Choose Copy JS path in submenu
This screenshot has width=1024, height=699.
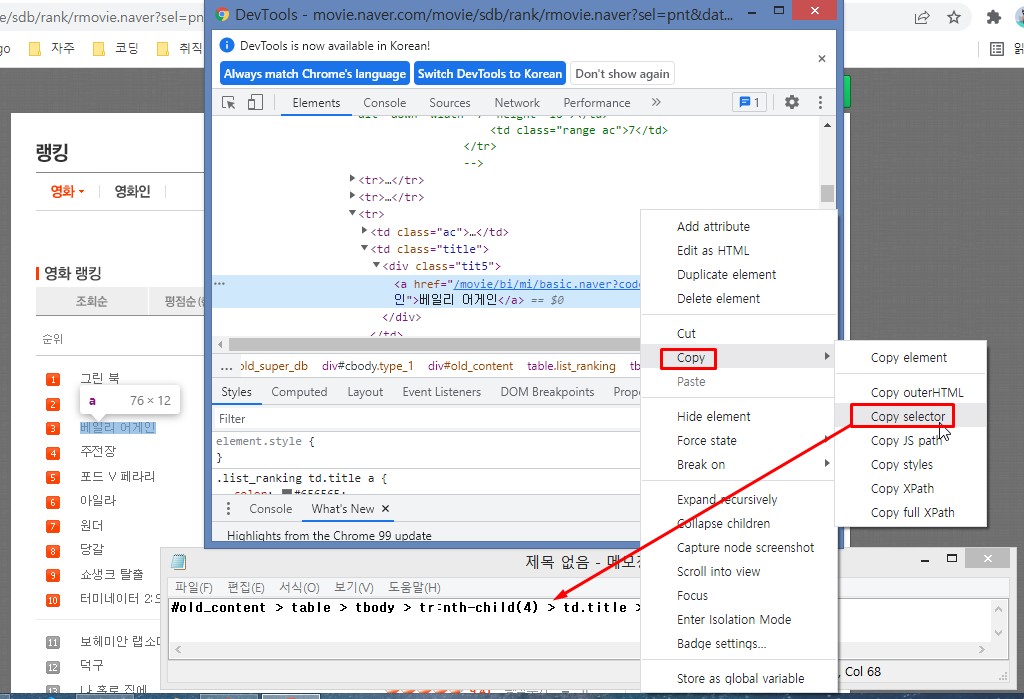click(x=906, y=440)
